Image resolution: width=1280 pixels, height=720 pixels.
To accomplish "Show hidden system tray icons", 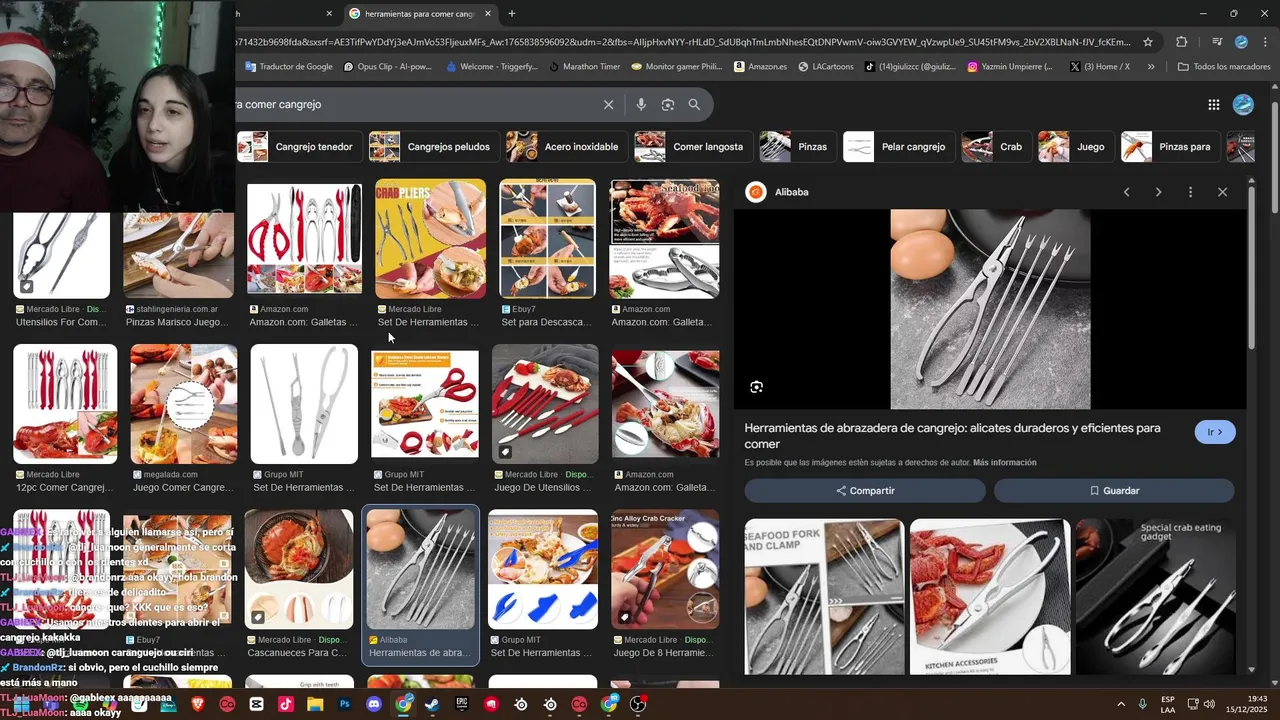I will click(x=1120, y=704).
